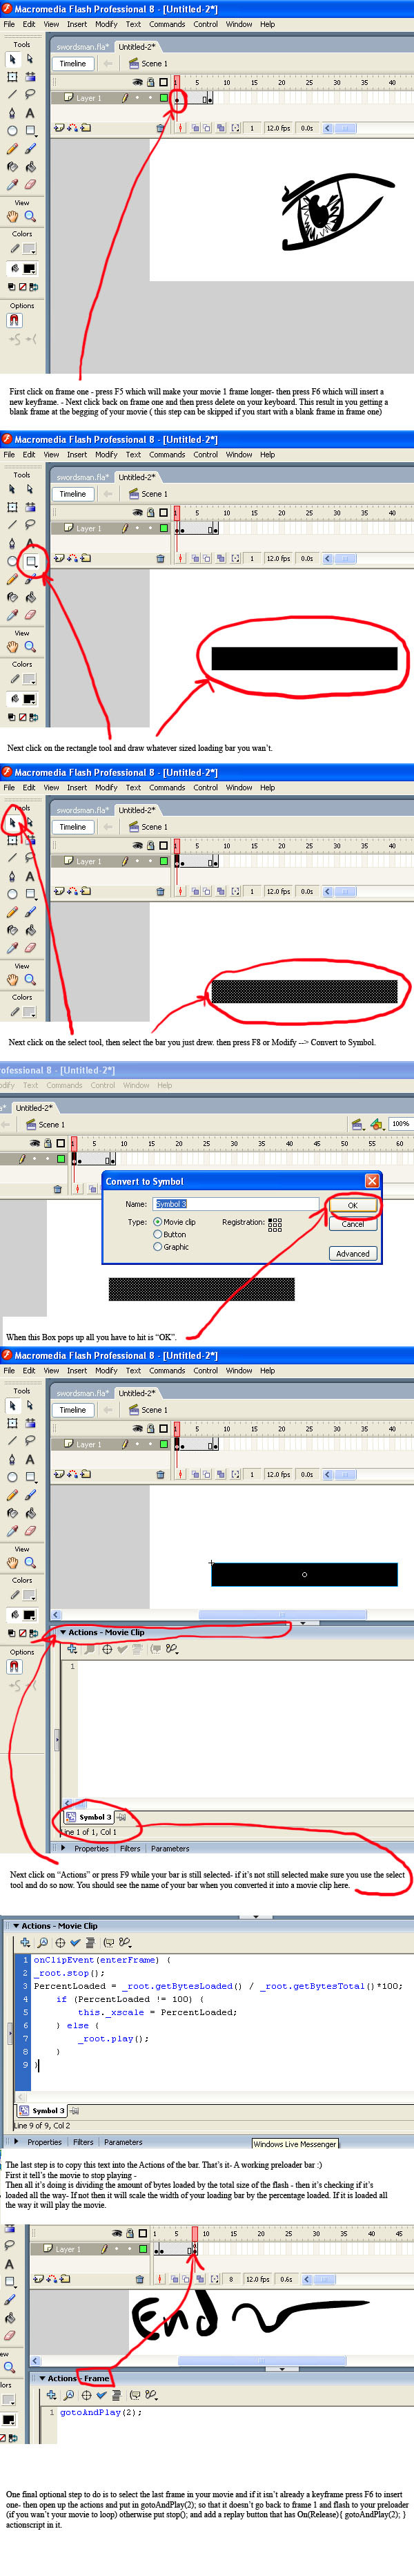Select the Brush tool in eye-drawing window
Image resolution: width=414 pixels, height=2576 pixels.
tap(30, 149)
